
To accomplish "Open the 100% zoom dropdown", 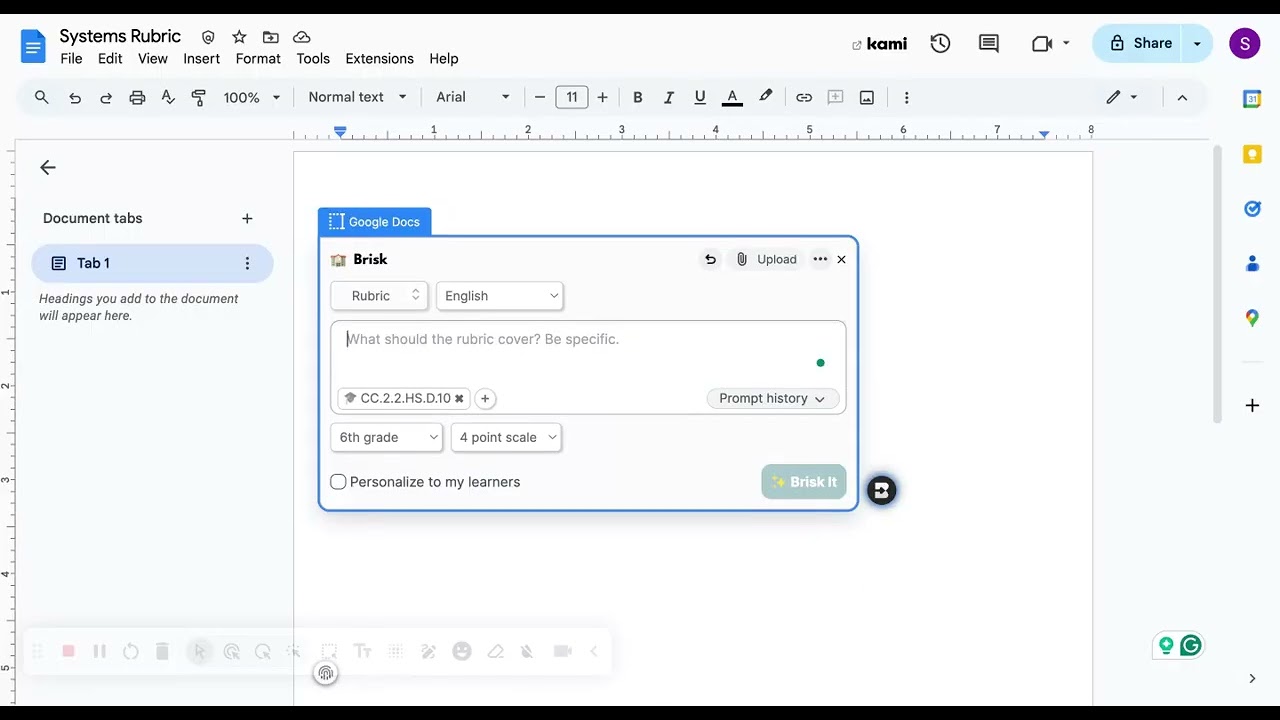I will click(251, 97).
